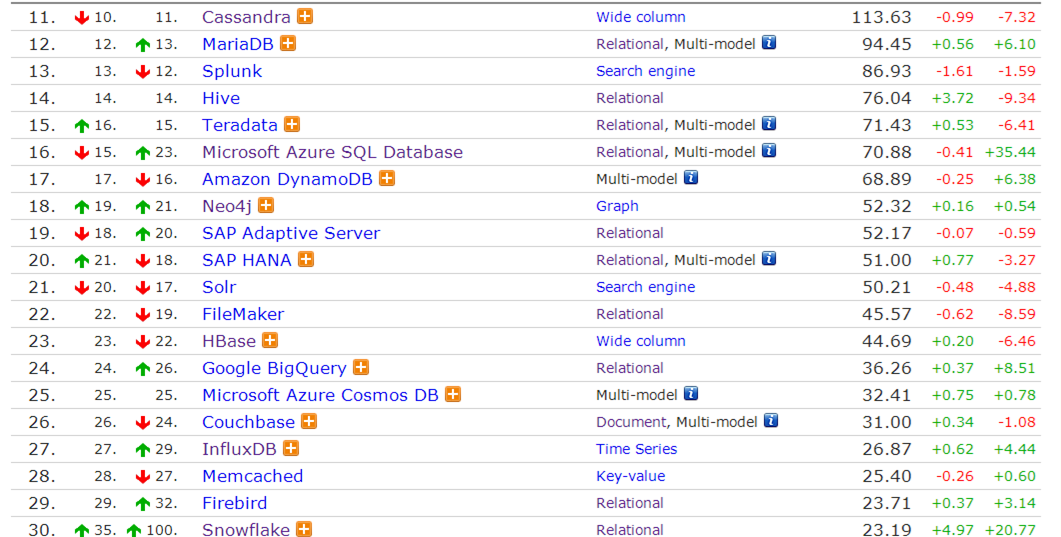Open the SAP Adaptive Server link
The width and height of the screenshot is (1061, 537).
(291, 233)
